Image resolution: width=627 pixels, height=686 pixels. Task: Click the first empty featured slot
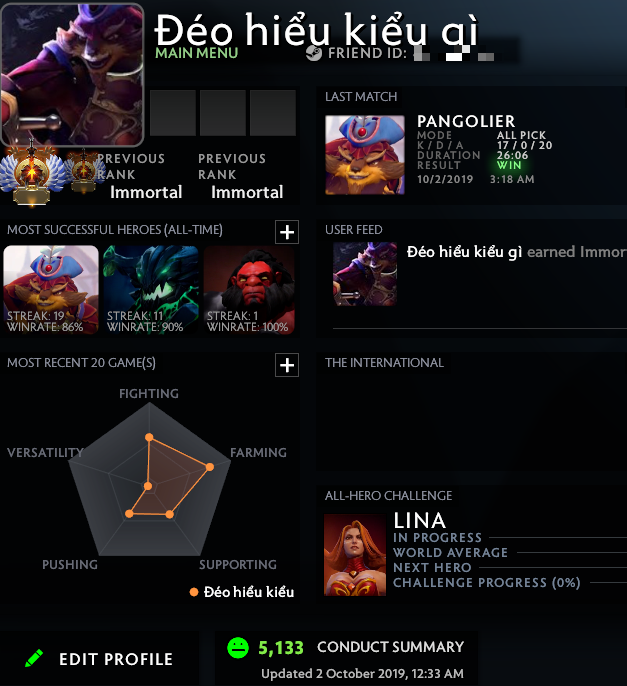pos(173,113)
